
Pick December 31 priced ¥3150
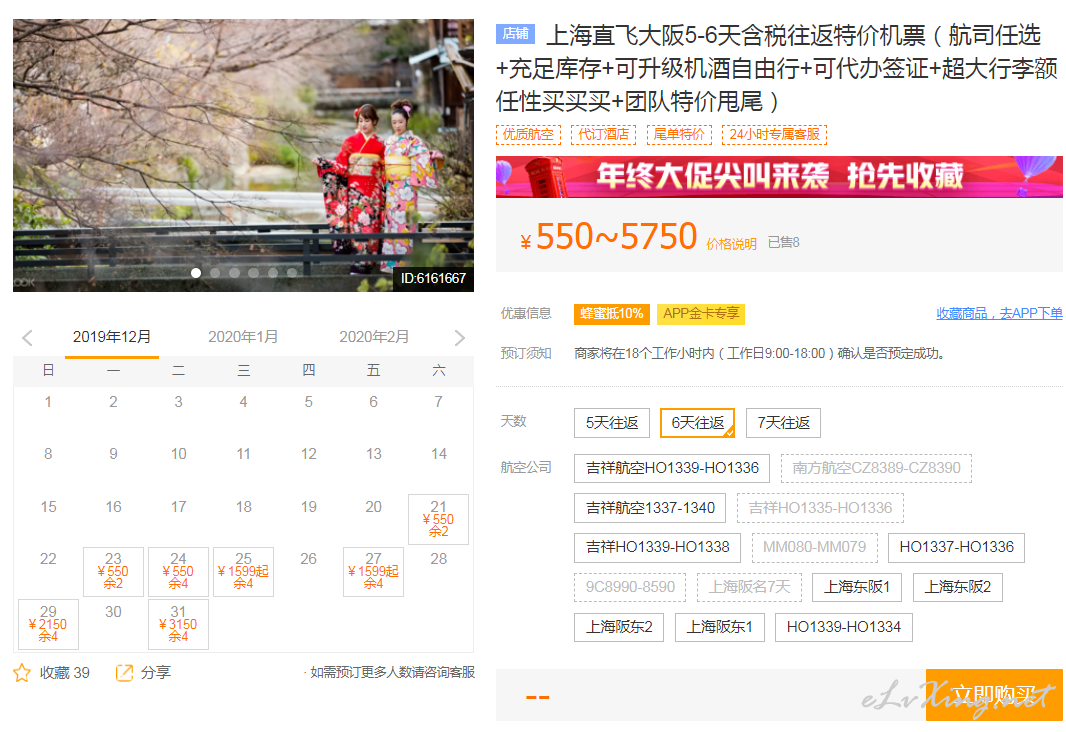tap(178, 625)
